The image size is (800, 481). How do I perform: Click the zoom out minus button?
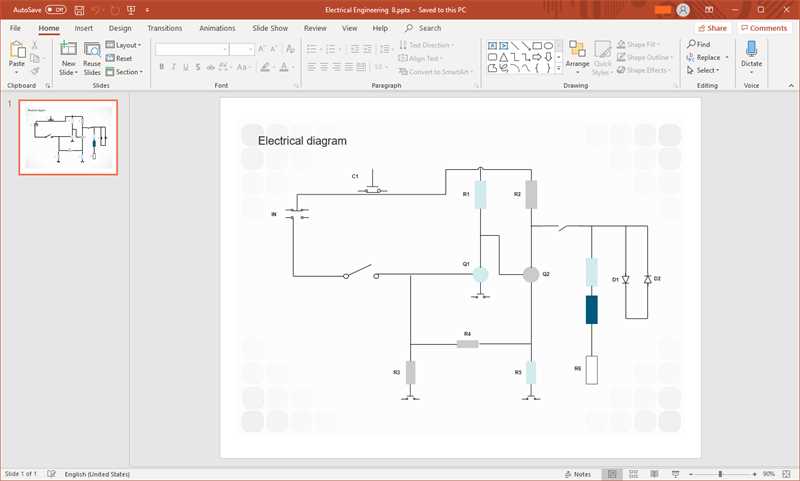tap(691, 474)
